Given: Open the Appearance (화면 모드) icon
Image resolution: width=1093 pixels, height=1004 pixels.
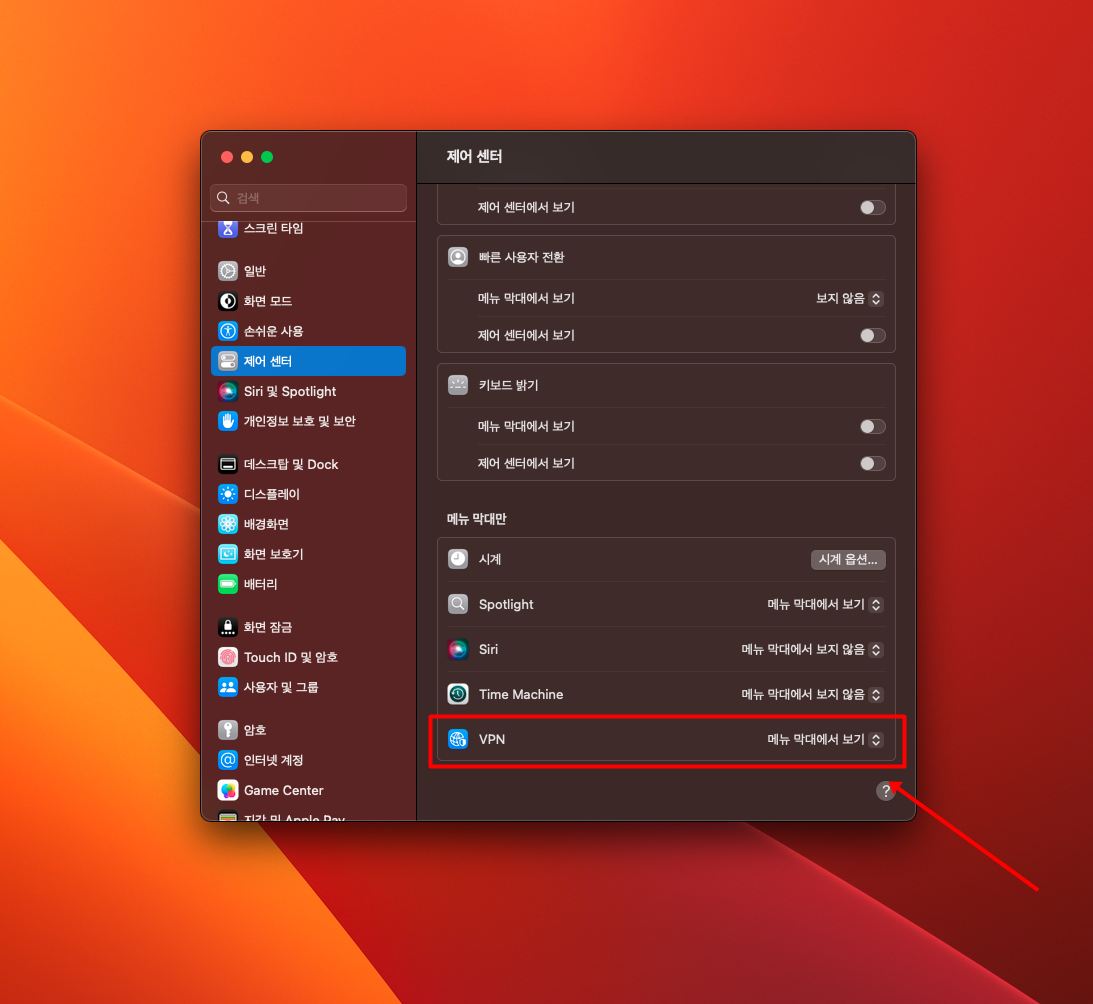Looking at the screenshot, I should [x=228, y=301].
